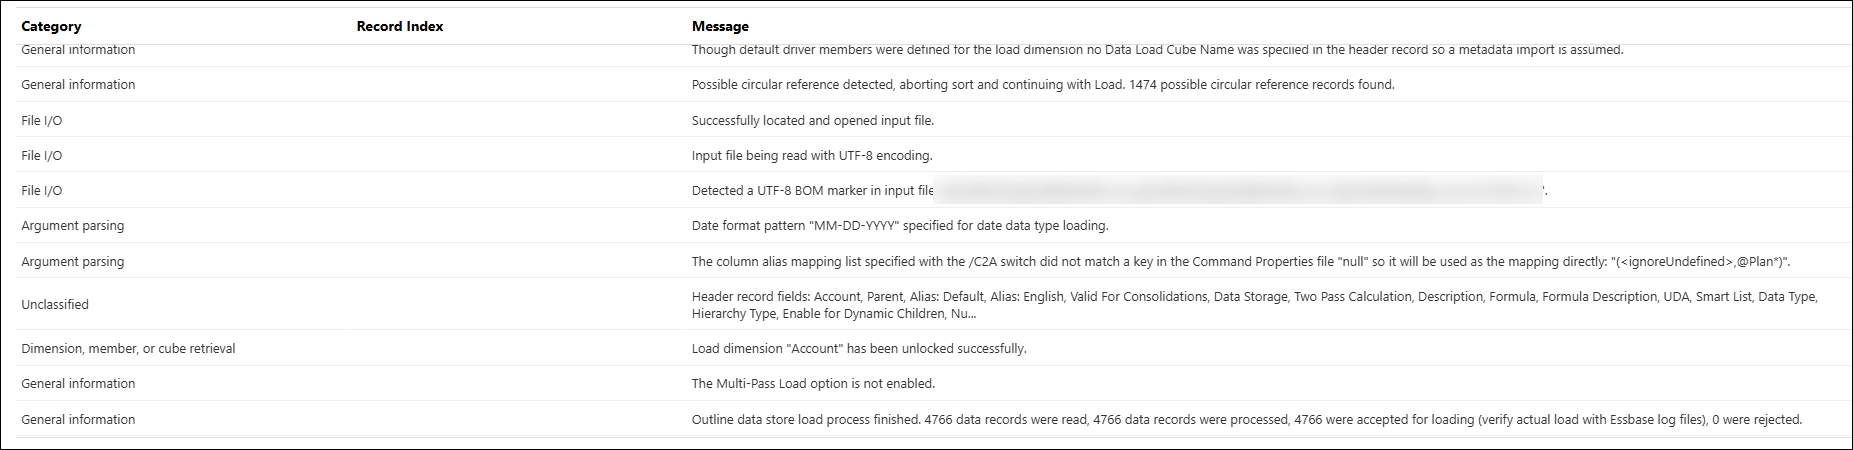
Task: Click the Record Index column header
Action: [400, 26]
